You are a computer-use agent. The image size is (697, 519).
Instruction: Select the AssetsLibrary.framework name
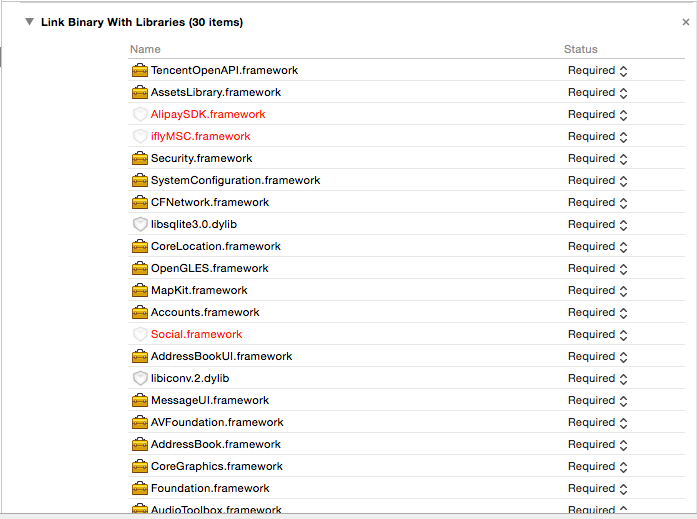click(216, 92)
